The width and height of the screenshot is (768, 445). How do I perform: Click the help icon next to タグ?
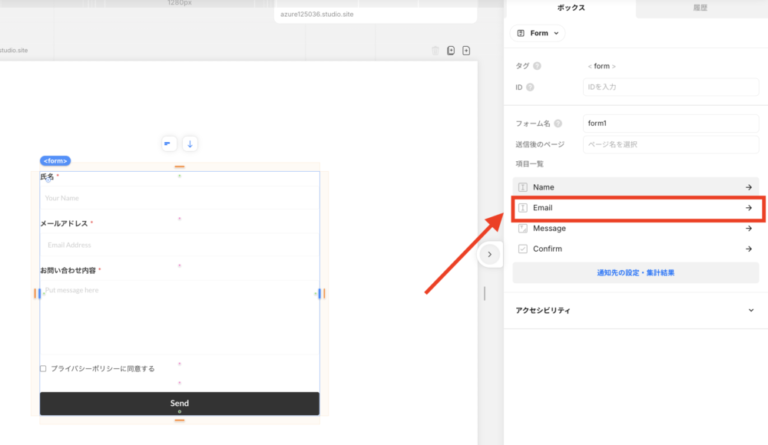pyautogui.click(x=537, y=66)
